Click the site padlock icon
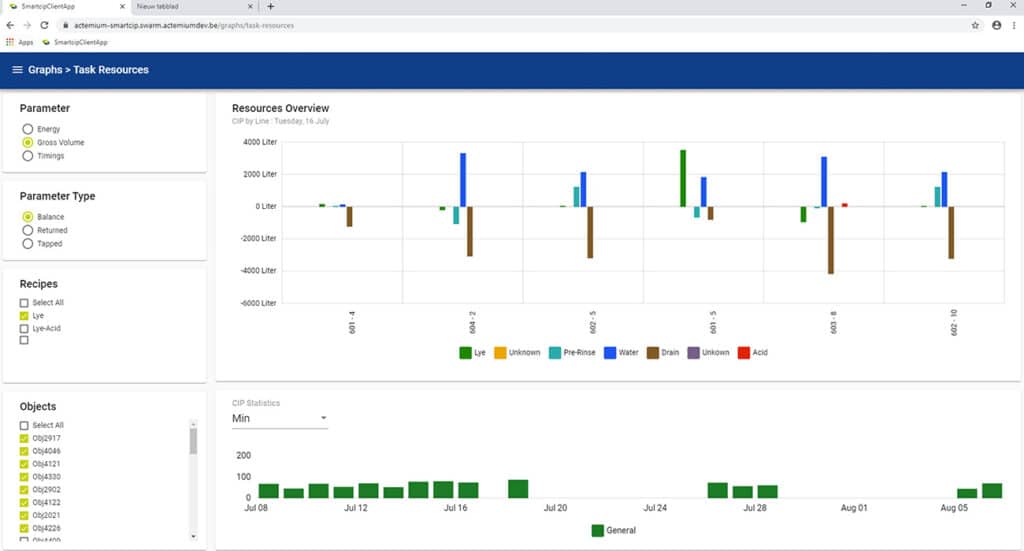 click(x=65, y=25)
